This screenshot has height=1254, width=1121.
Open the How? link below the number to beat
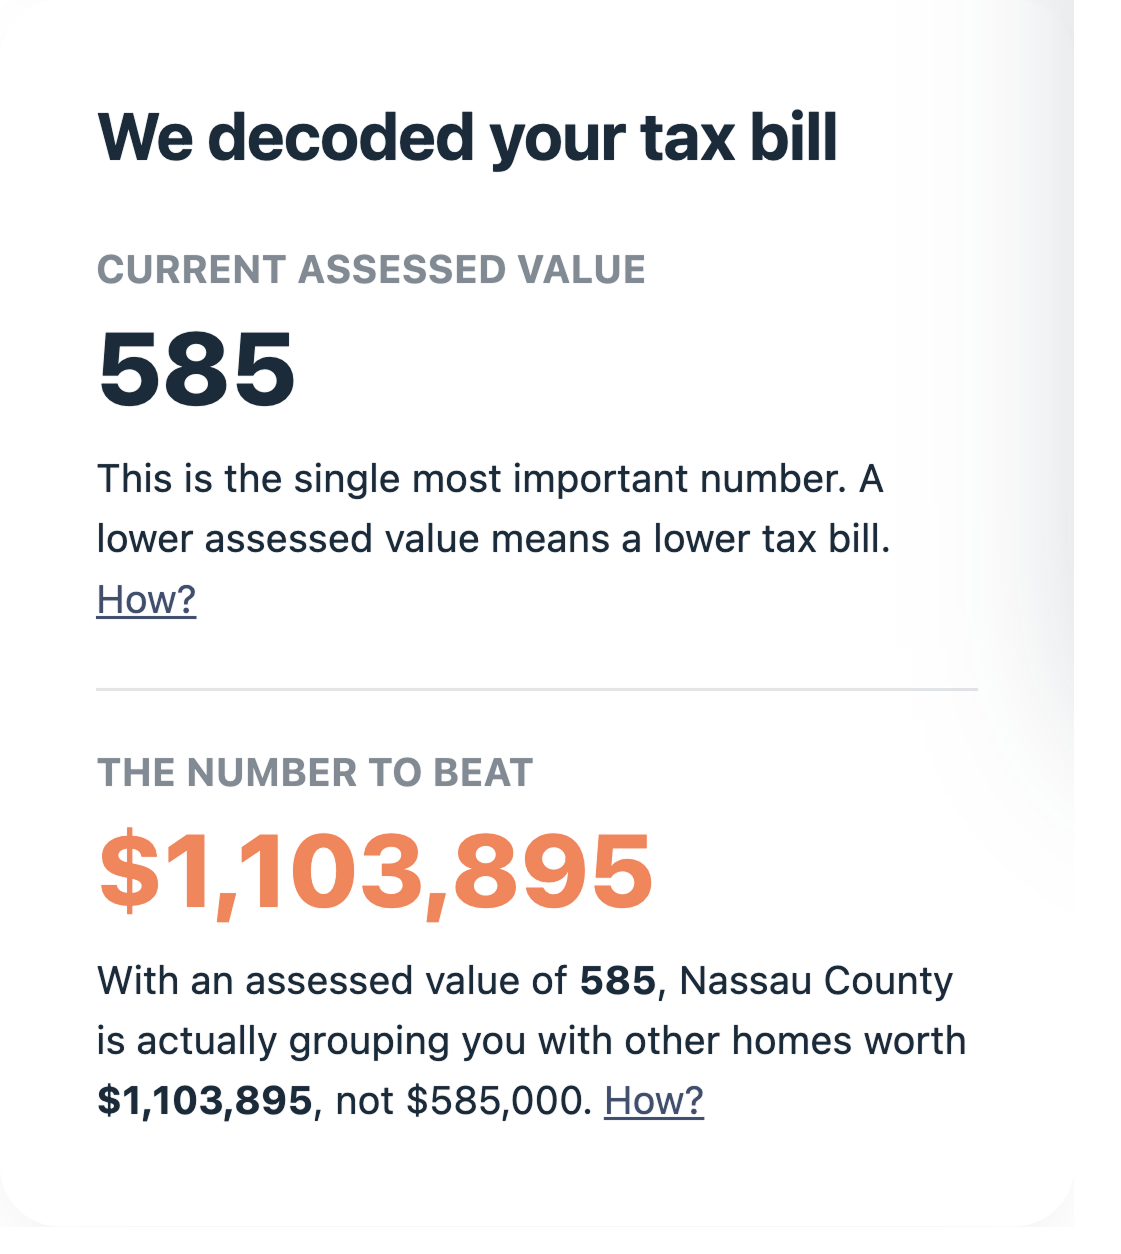click(655, 1100)
